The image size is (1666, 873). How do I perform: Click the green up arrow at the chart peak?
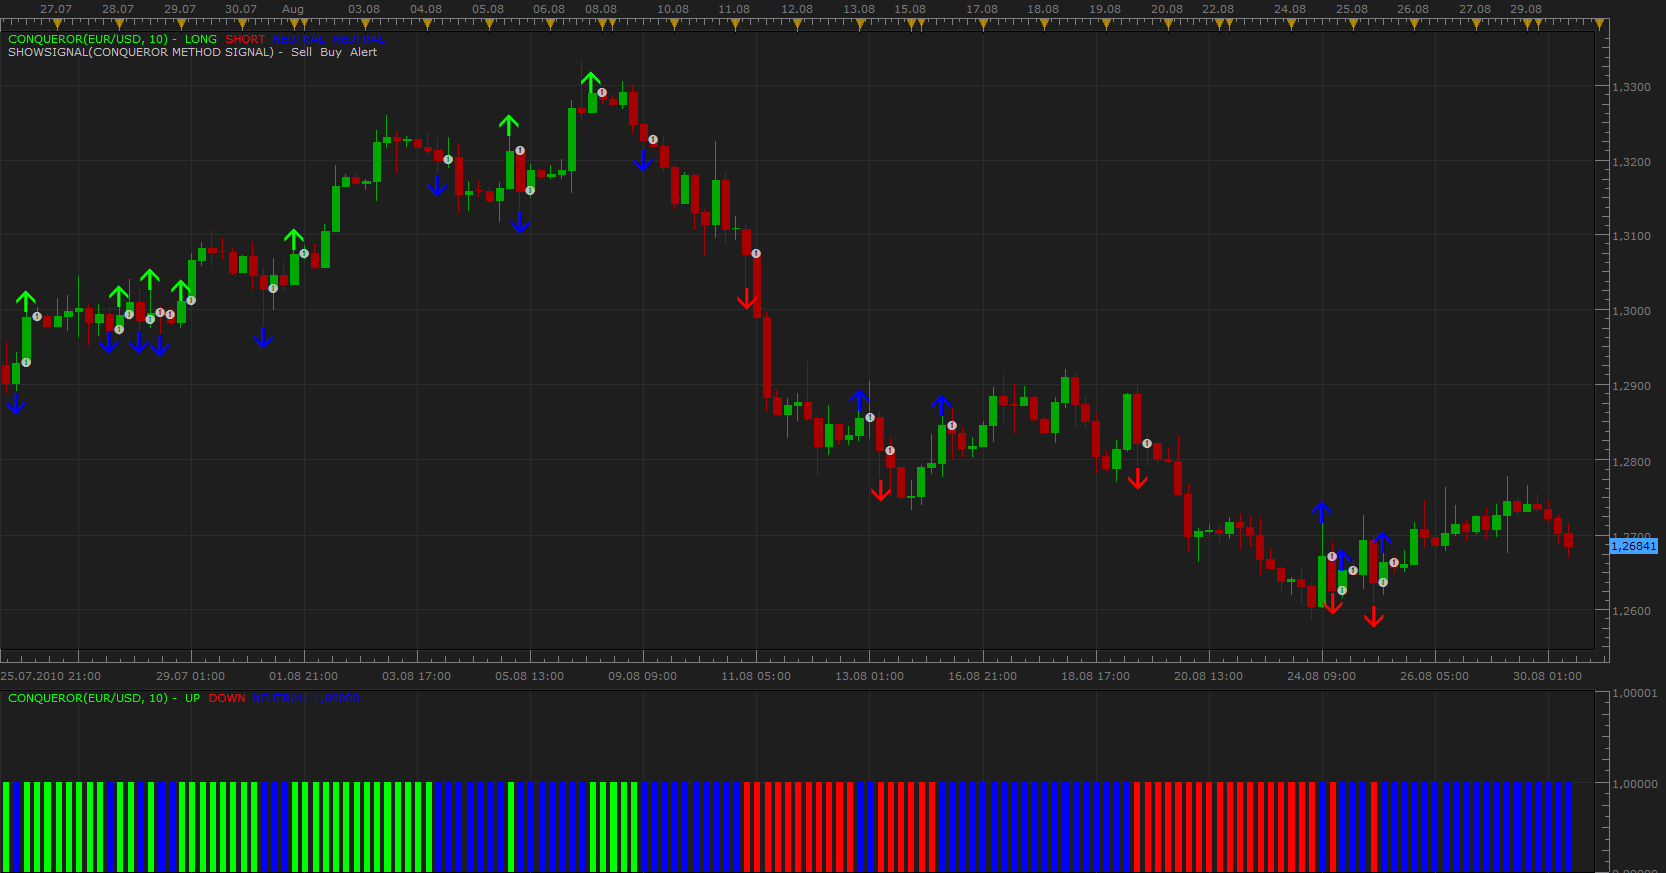pyautogui.click(x=591, y=82)
